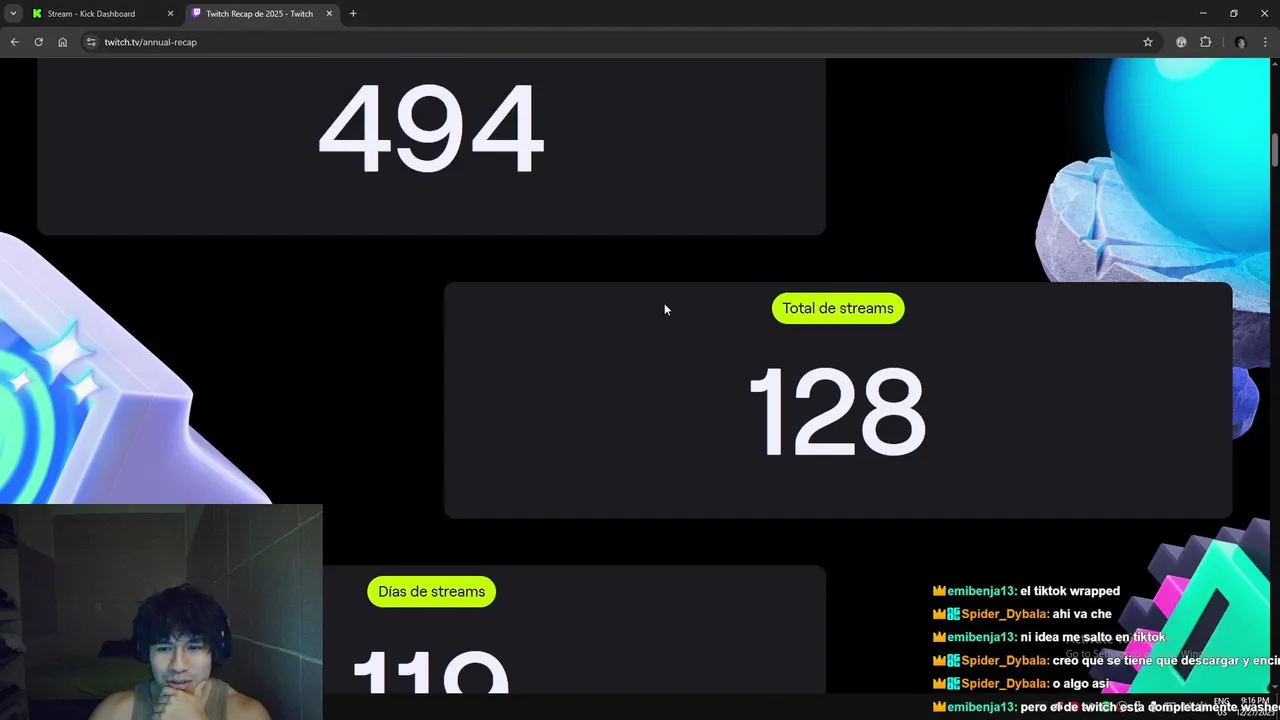This screenshot has width=1280, height=720.
Task: Open the Extensions puzzle menu
Action: point(1205,42)
